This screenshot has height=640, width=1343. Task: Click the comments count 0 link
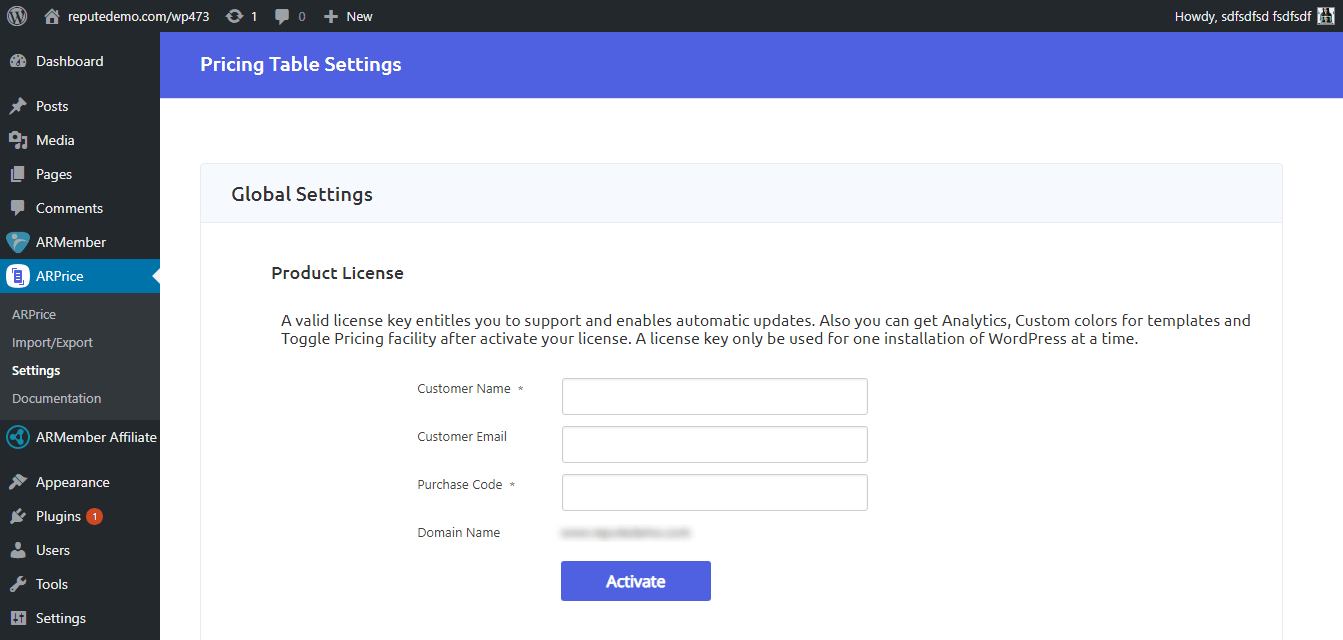[302, 16]
